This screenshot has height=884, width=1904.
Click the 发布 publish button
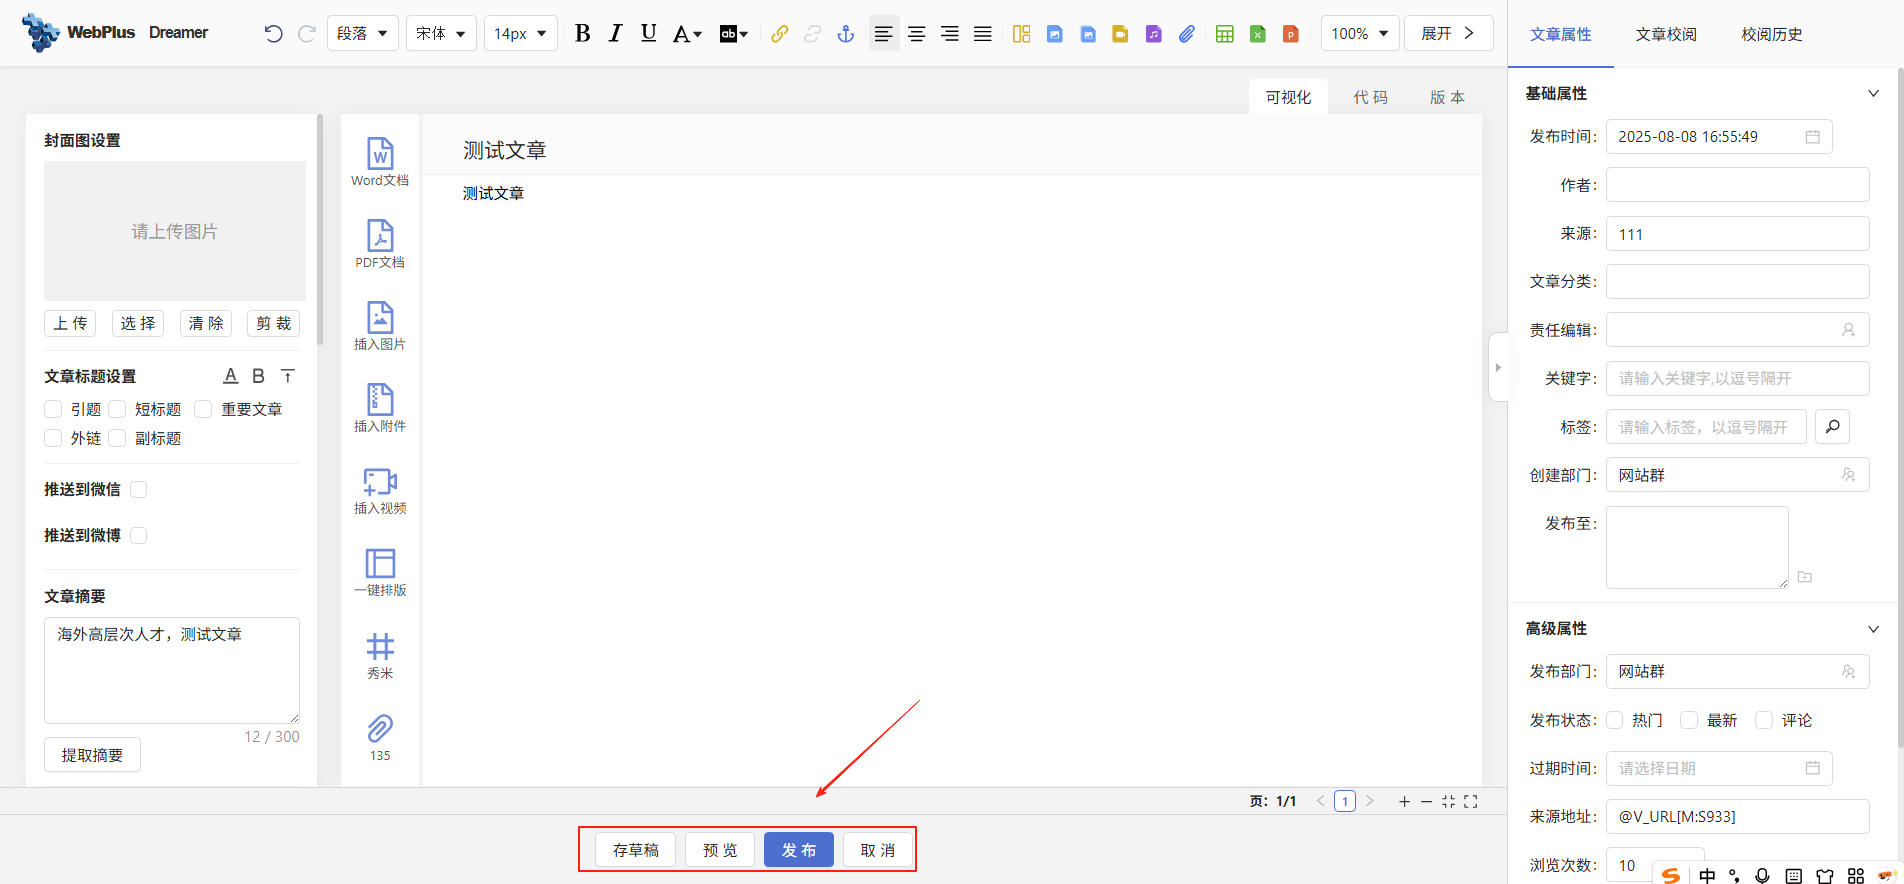click(x=798, y=850)
